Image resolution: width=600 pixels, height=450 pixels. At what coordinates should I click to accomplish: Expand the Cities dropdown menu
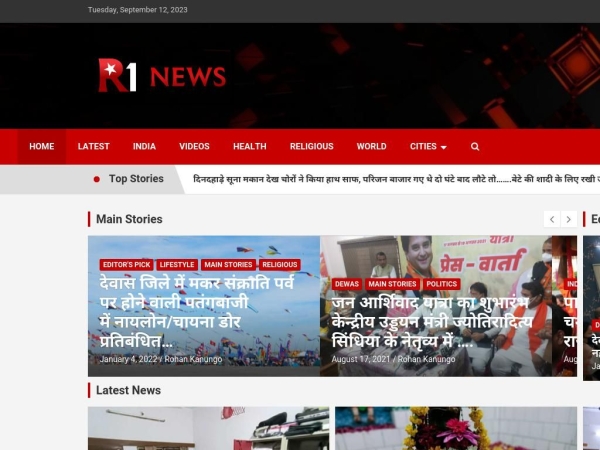pyautogui.click(x=428, y=146)
